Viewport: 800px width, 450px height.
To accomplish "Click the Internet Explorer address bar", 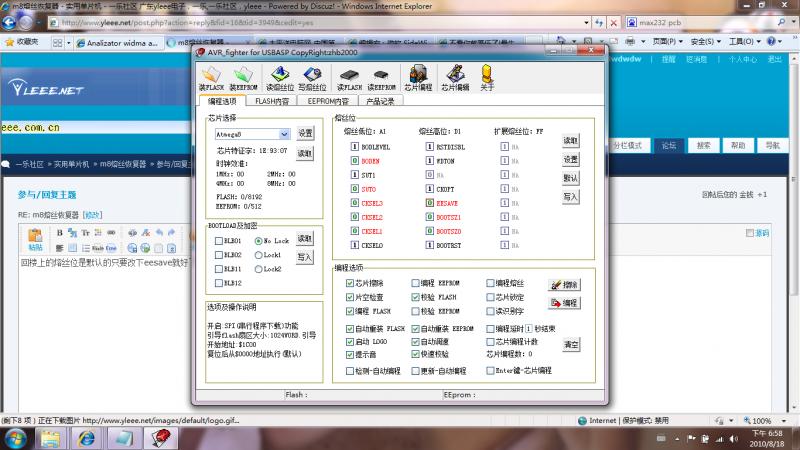I will pyautogui.click(x=300, y=22).
